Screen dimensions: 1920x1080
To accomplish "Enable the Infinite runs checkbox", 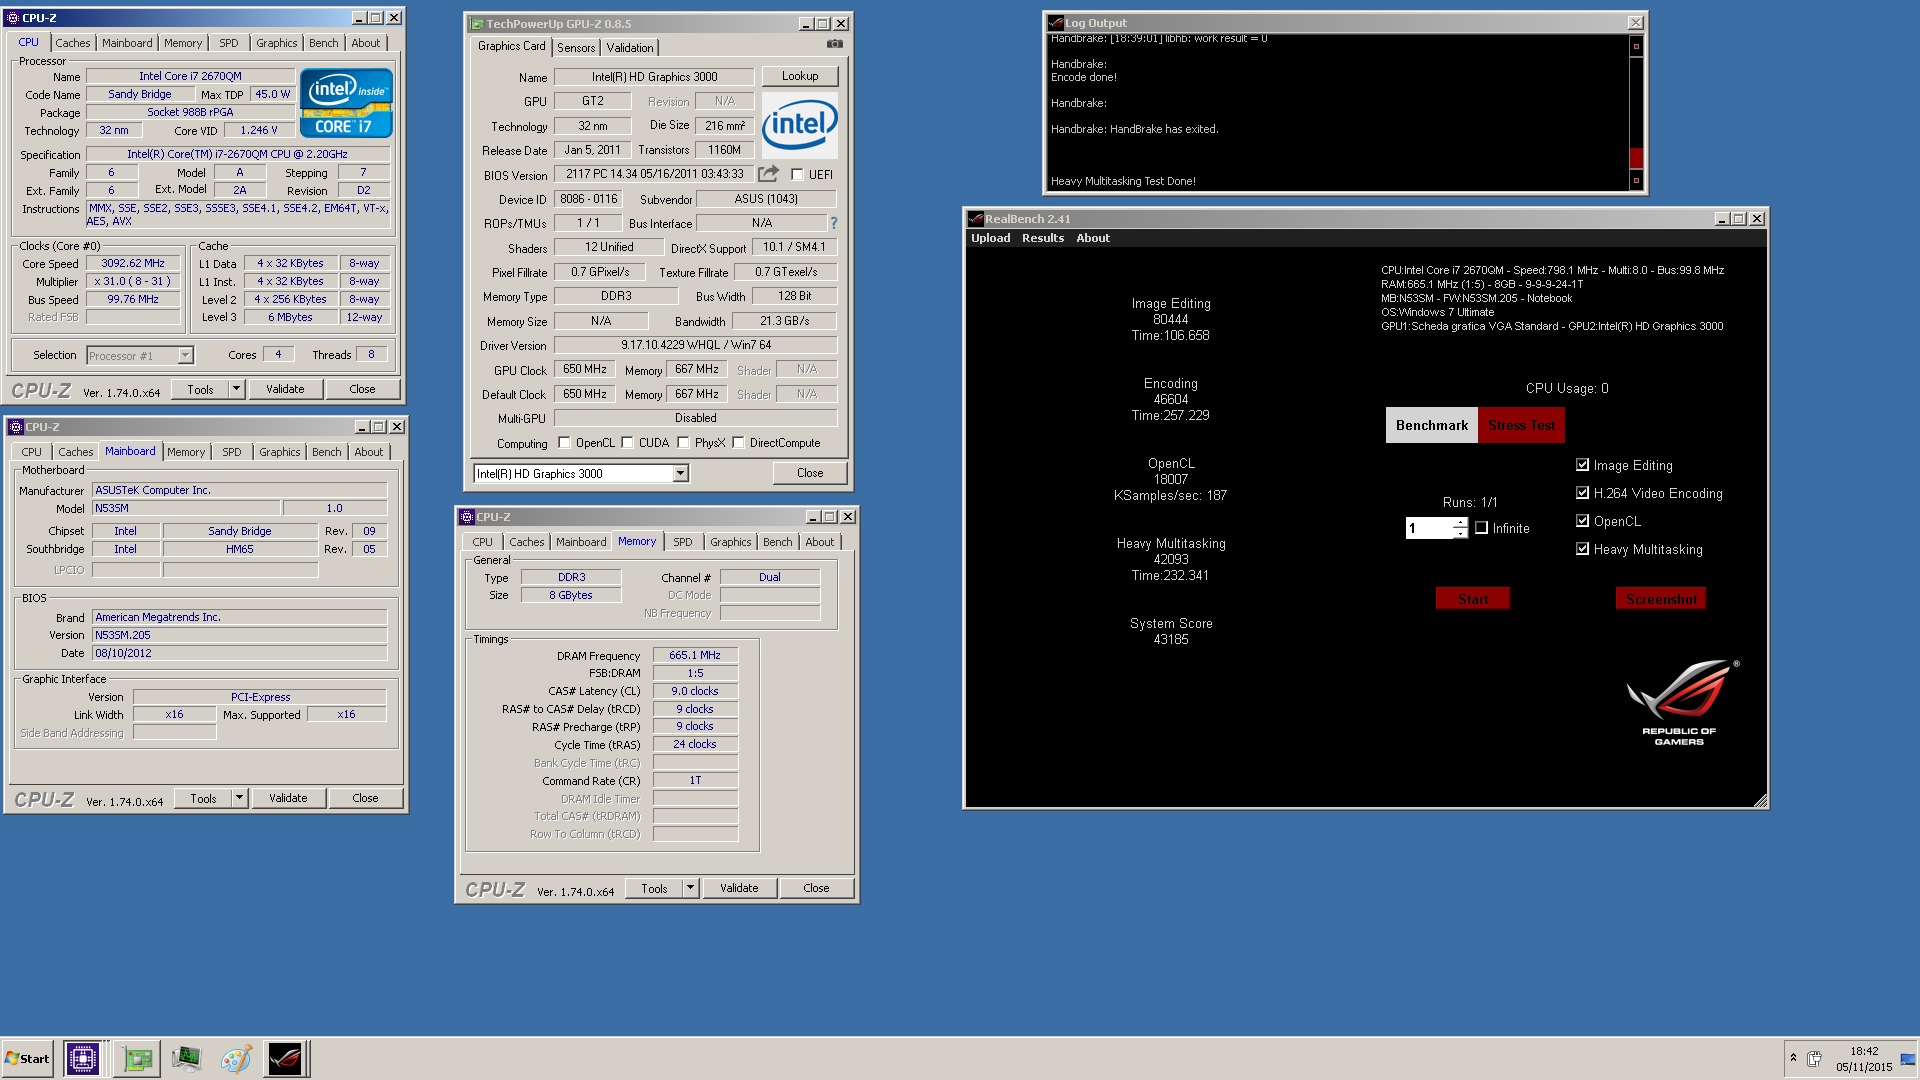I will pos(1481,528).
